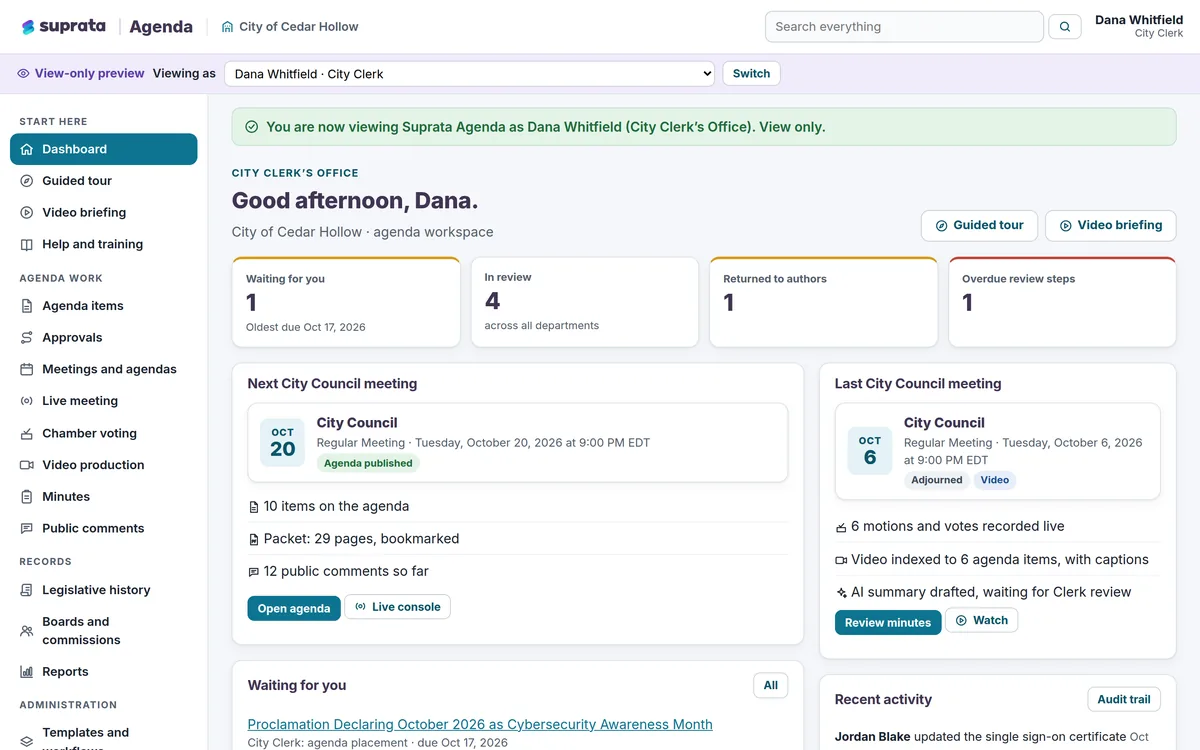Show All waiting items
This screenshot has height=750, width=1200.
771,685
